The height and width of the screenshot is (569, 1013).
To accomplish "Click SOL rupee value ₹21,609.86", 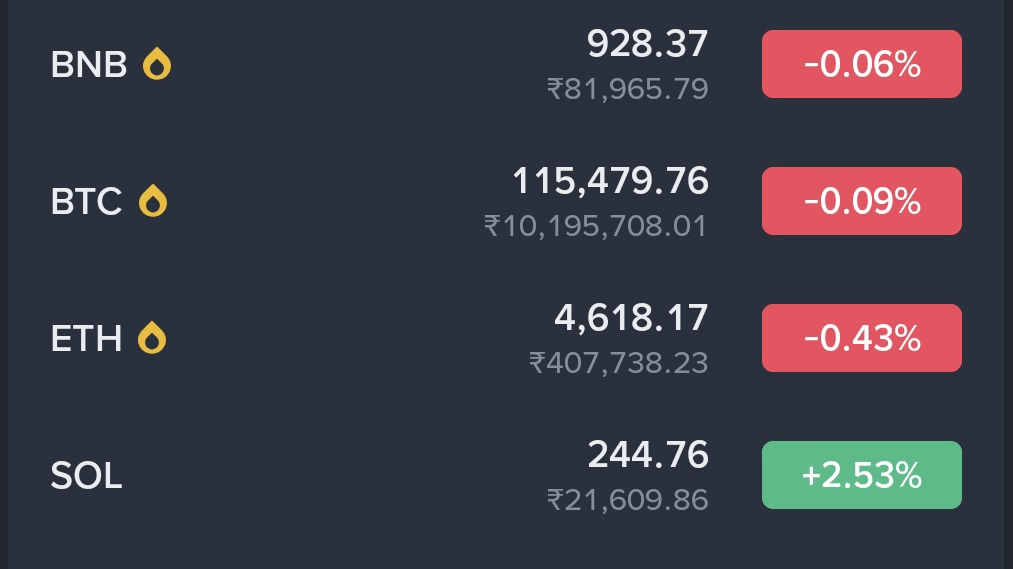I will (x=628, y=500).
